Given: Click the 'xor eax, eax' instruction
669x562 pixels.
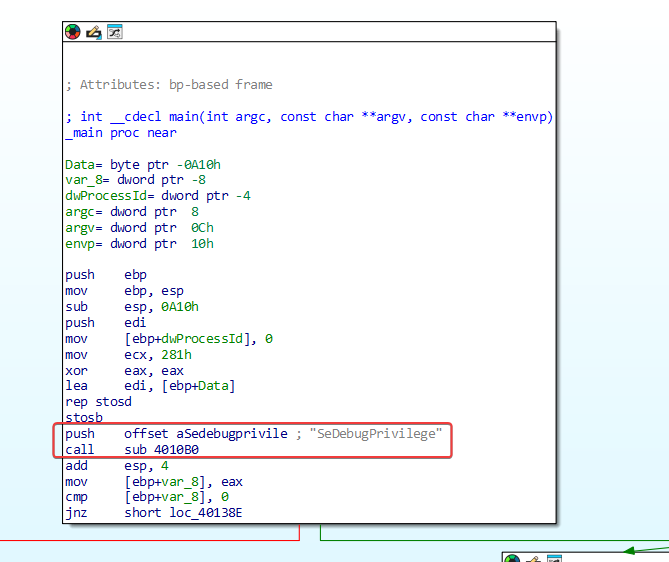Looking at the screenshot, I should (124, 371).
